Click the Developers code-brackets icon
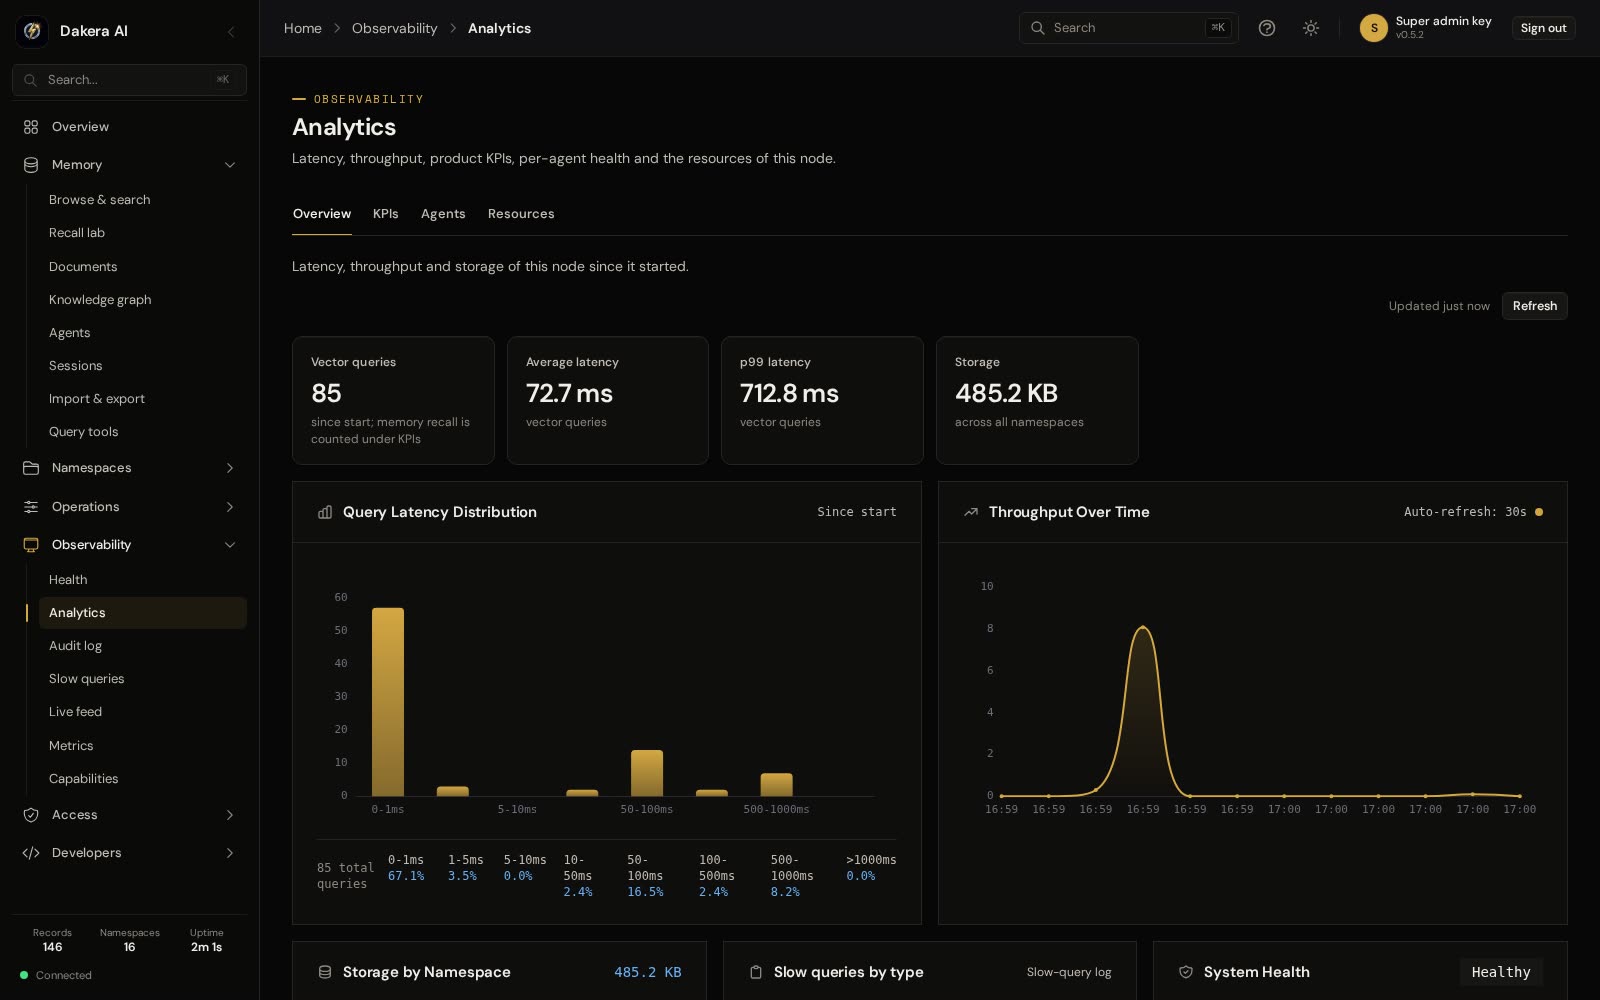Viewport: 1600px width, 1000px height. point(31,853)
